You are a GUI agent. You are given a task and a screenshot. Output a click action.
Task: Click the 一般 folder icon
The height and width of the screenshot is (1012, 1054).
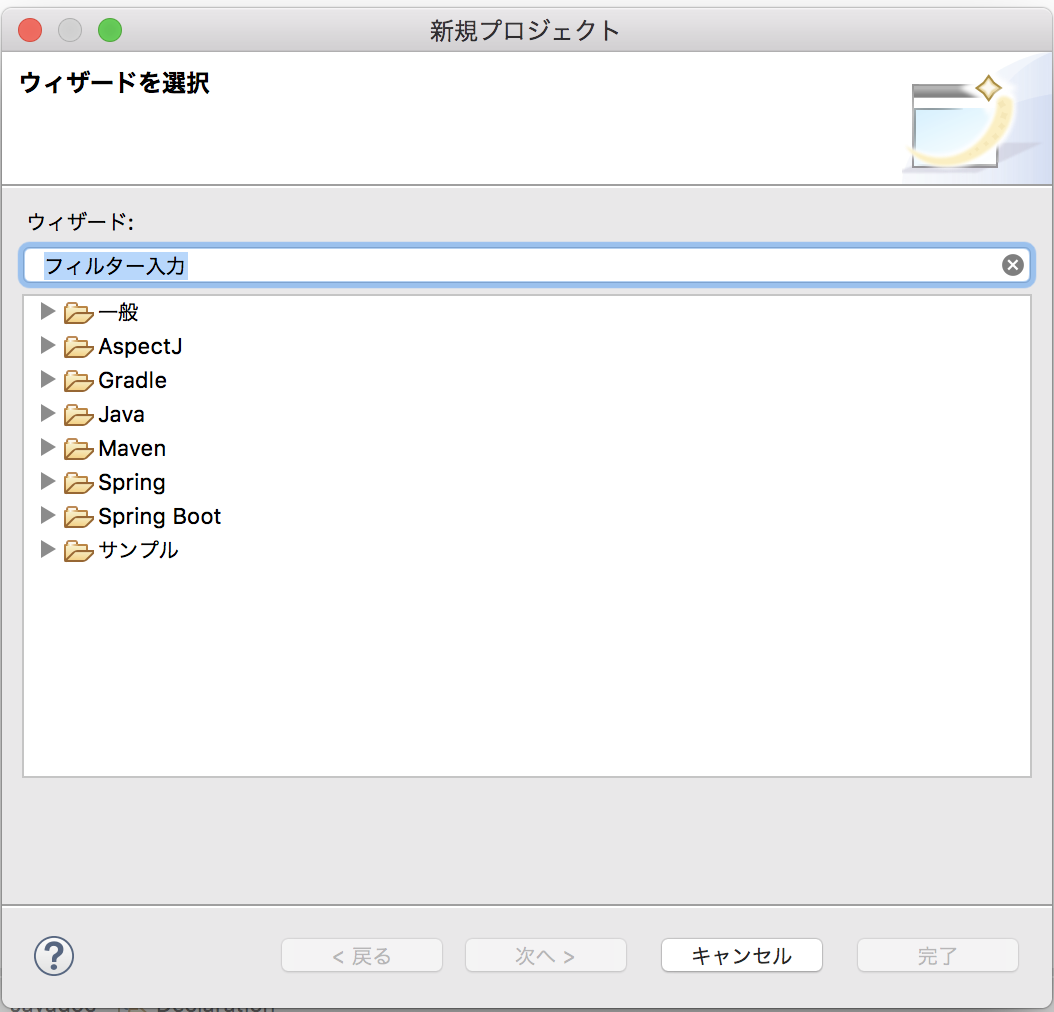click(79, 313)
